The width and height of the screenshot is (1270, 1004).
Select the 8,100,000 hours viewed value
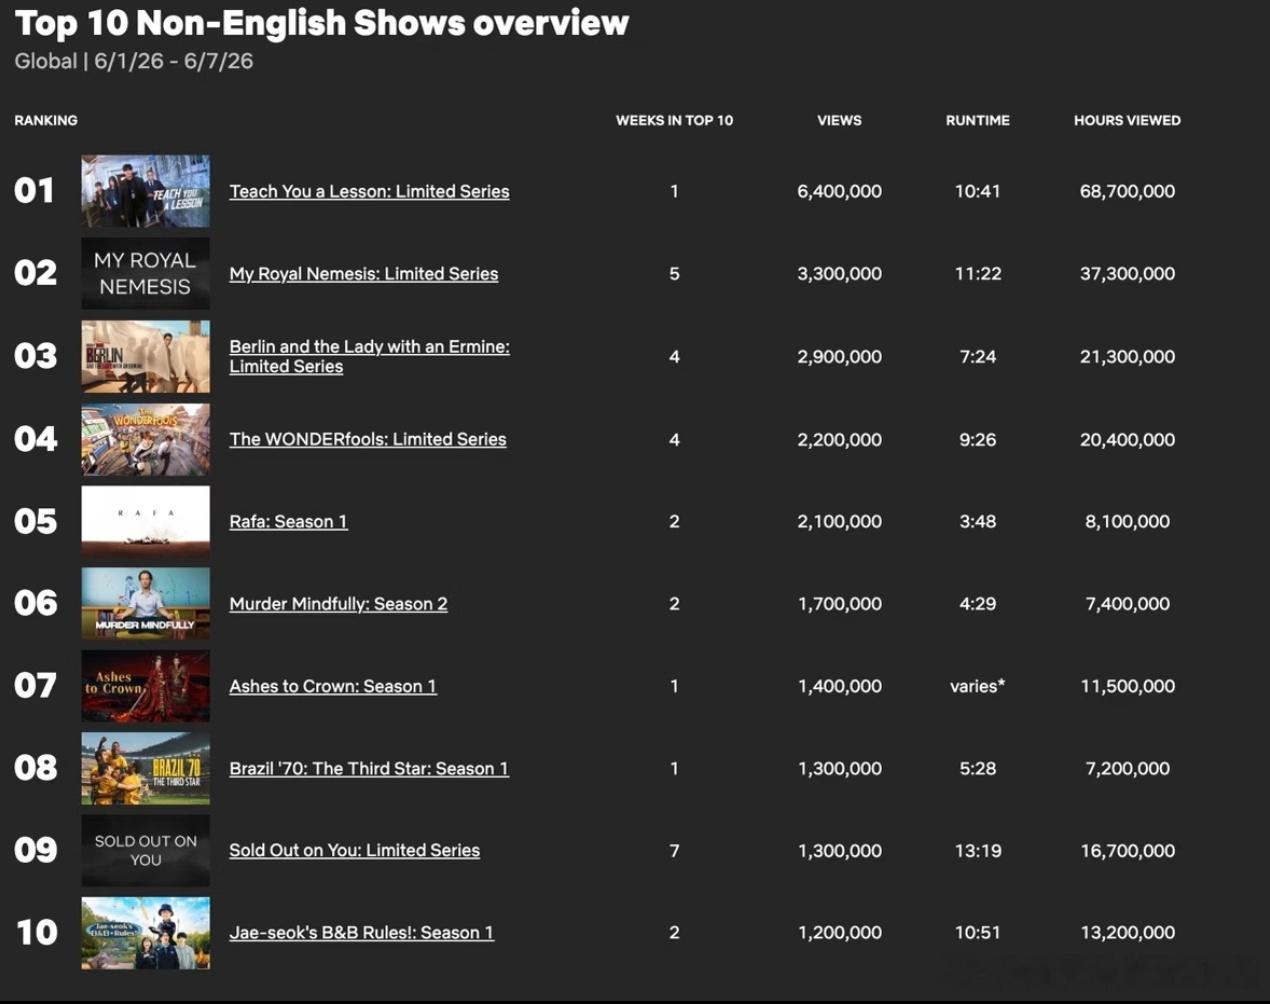pos(1127,521)
